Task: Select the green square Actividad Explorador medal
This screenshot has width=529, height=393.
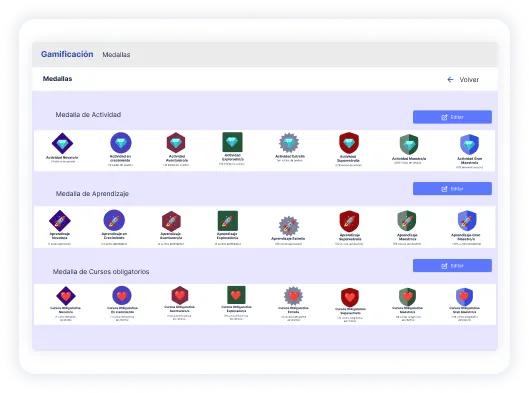Action: [232, 142]
